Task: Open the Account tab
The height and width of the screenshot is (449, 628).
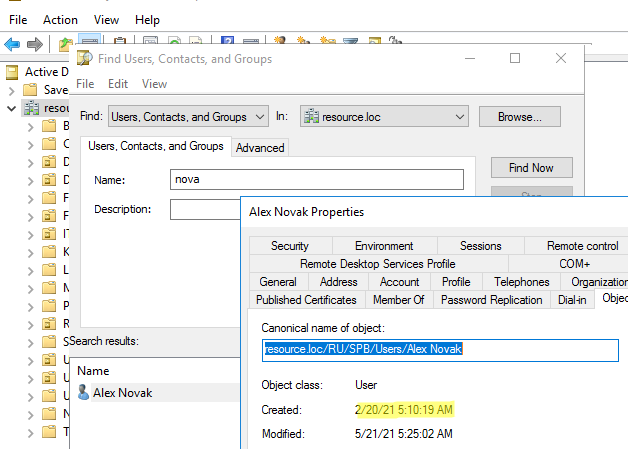Action: (399, 282)
